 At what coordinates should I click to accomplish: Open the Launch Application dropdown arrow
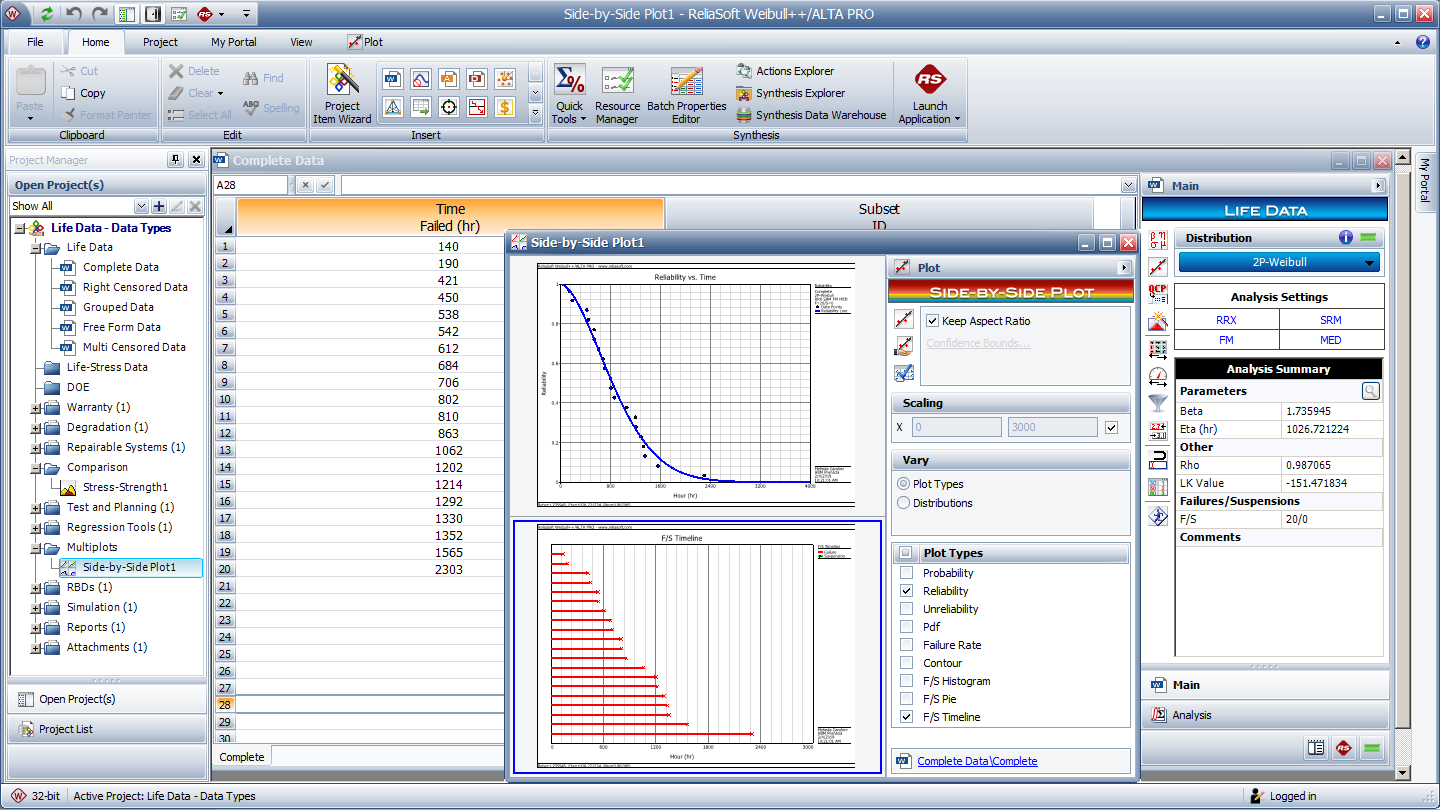click(957, 120)
